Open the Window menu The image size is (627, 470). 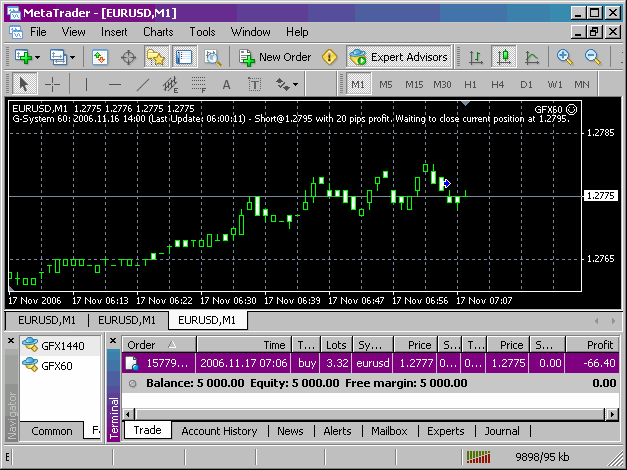[251, 32]
